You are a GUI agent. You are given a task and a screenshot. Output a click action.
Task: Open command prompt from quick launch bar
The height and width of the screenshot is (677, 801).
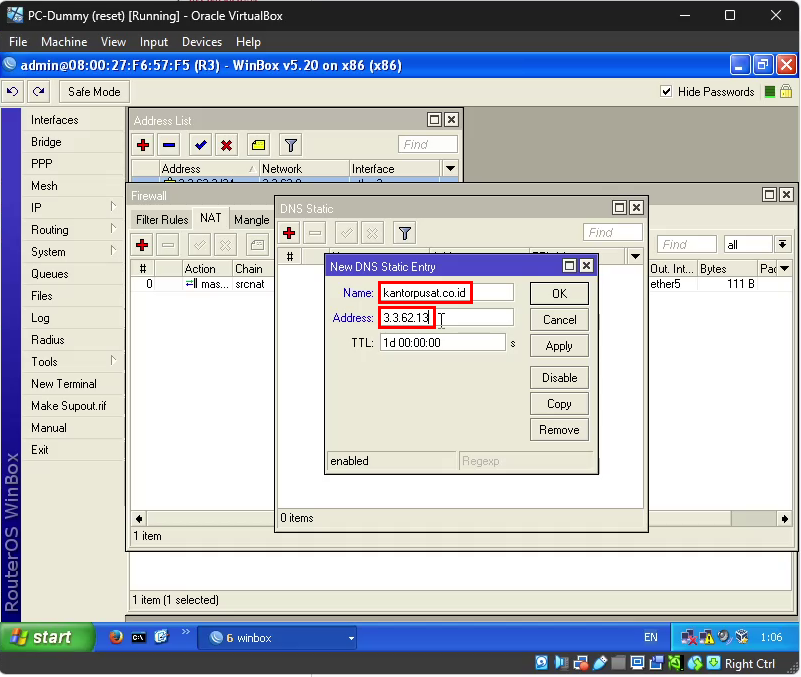pyautogui.click(x=138, y=637)
